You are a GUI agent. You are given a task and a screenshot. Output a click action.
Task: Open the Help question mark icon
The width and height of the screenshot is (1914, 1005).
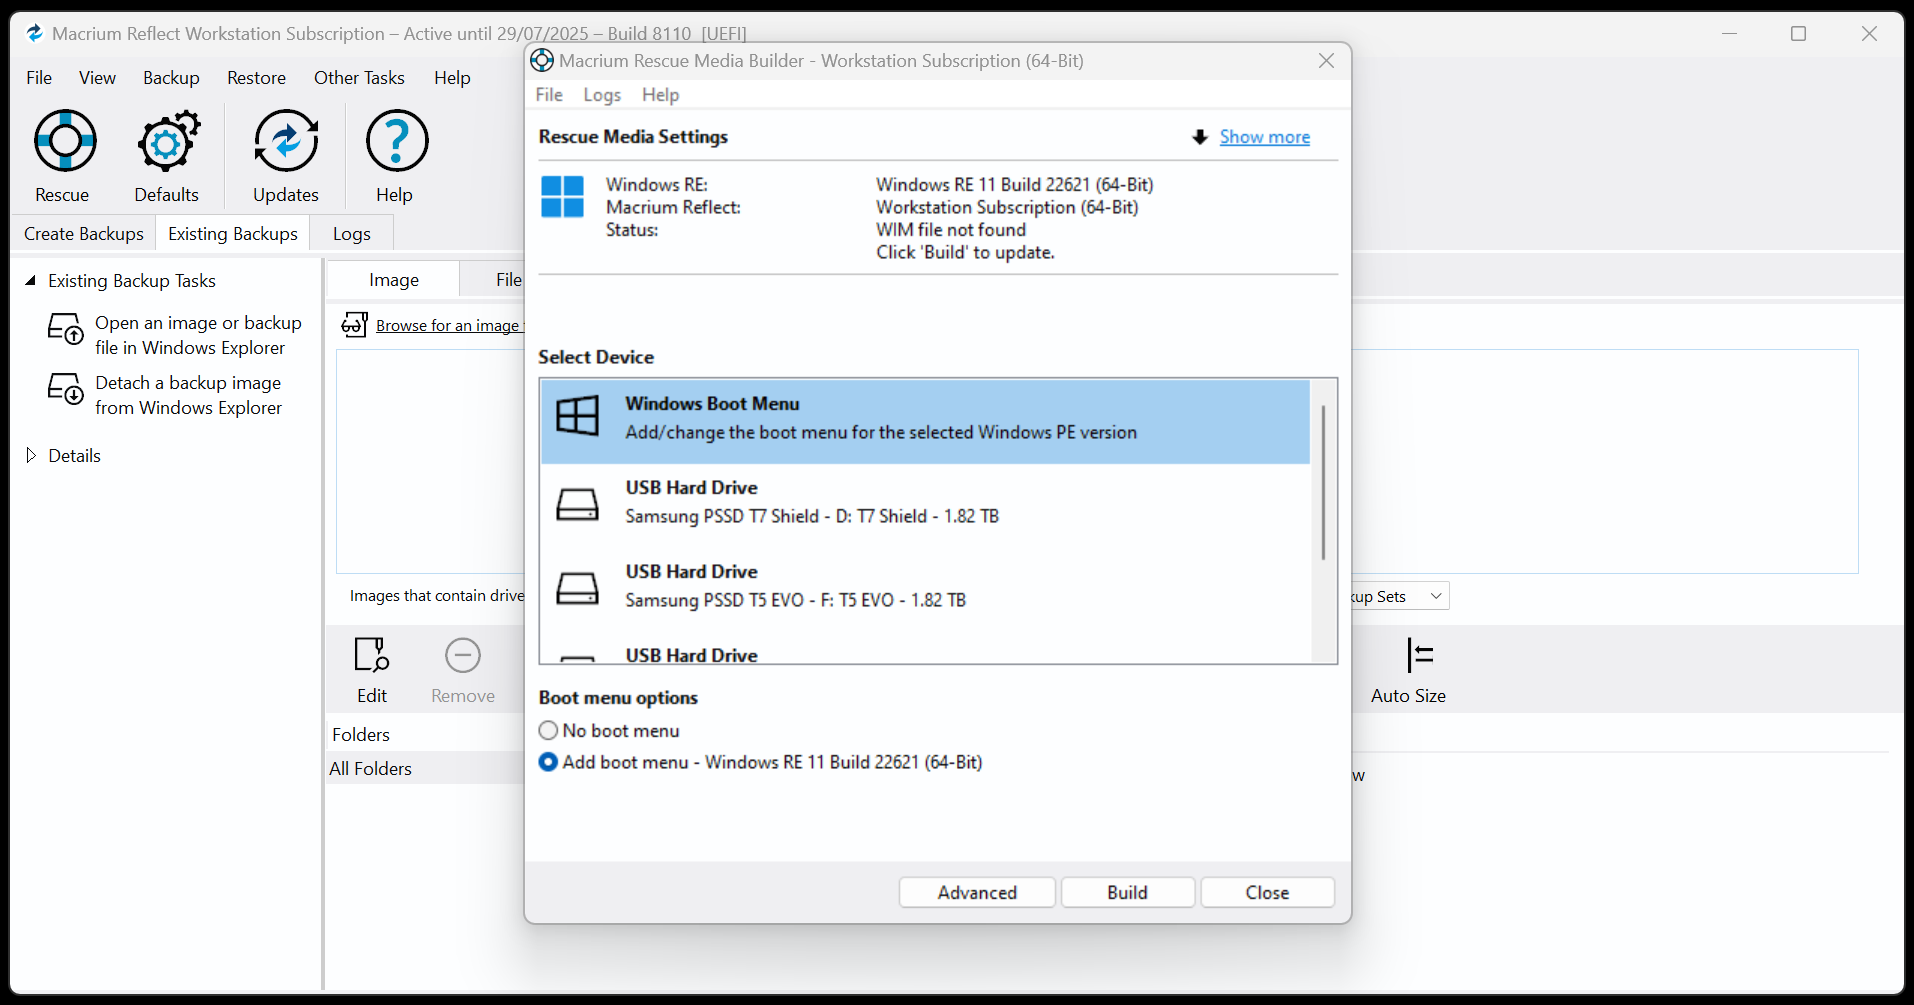(x=396, y=141)
